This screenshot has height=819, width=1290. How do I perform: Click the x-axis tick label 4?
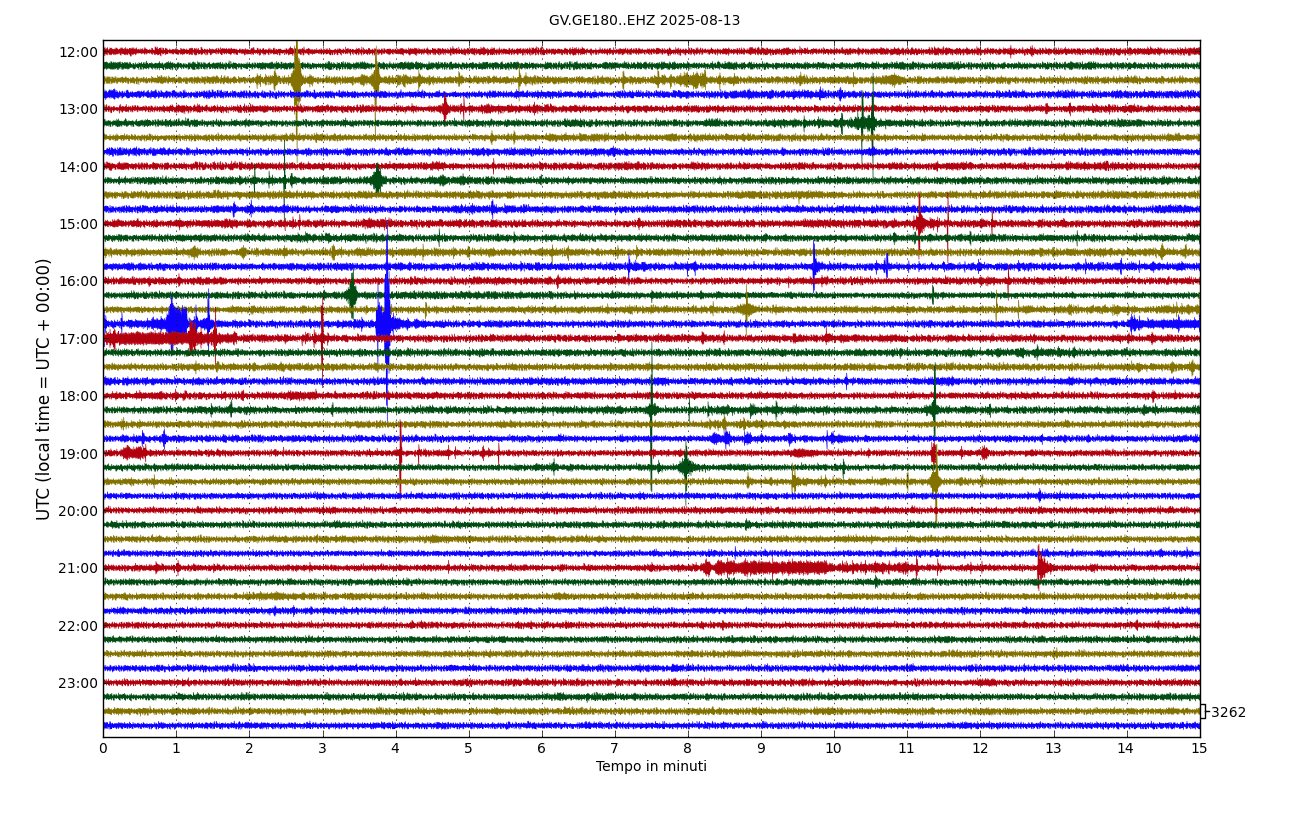tap(395, 748)
